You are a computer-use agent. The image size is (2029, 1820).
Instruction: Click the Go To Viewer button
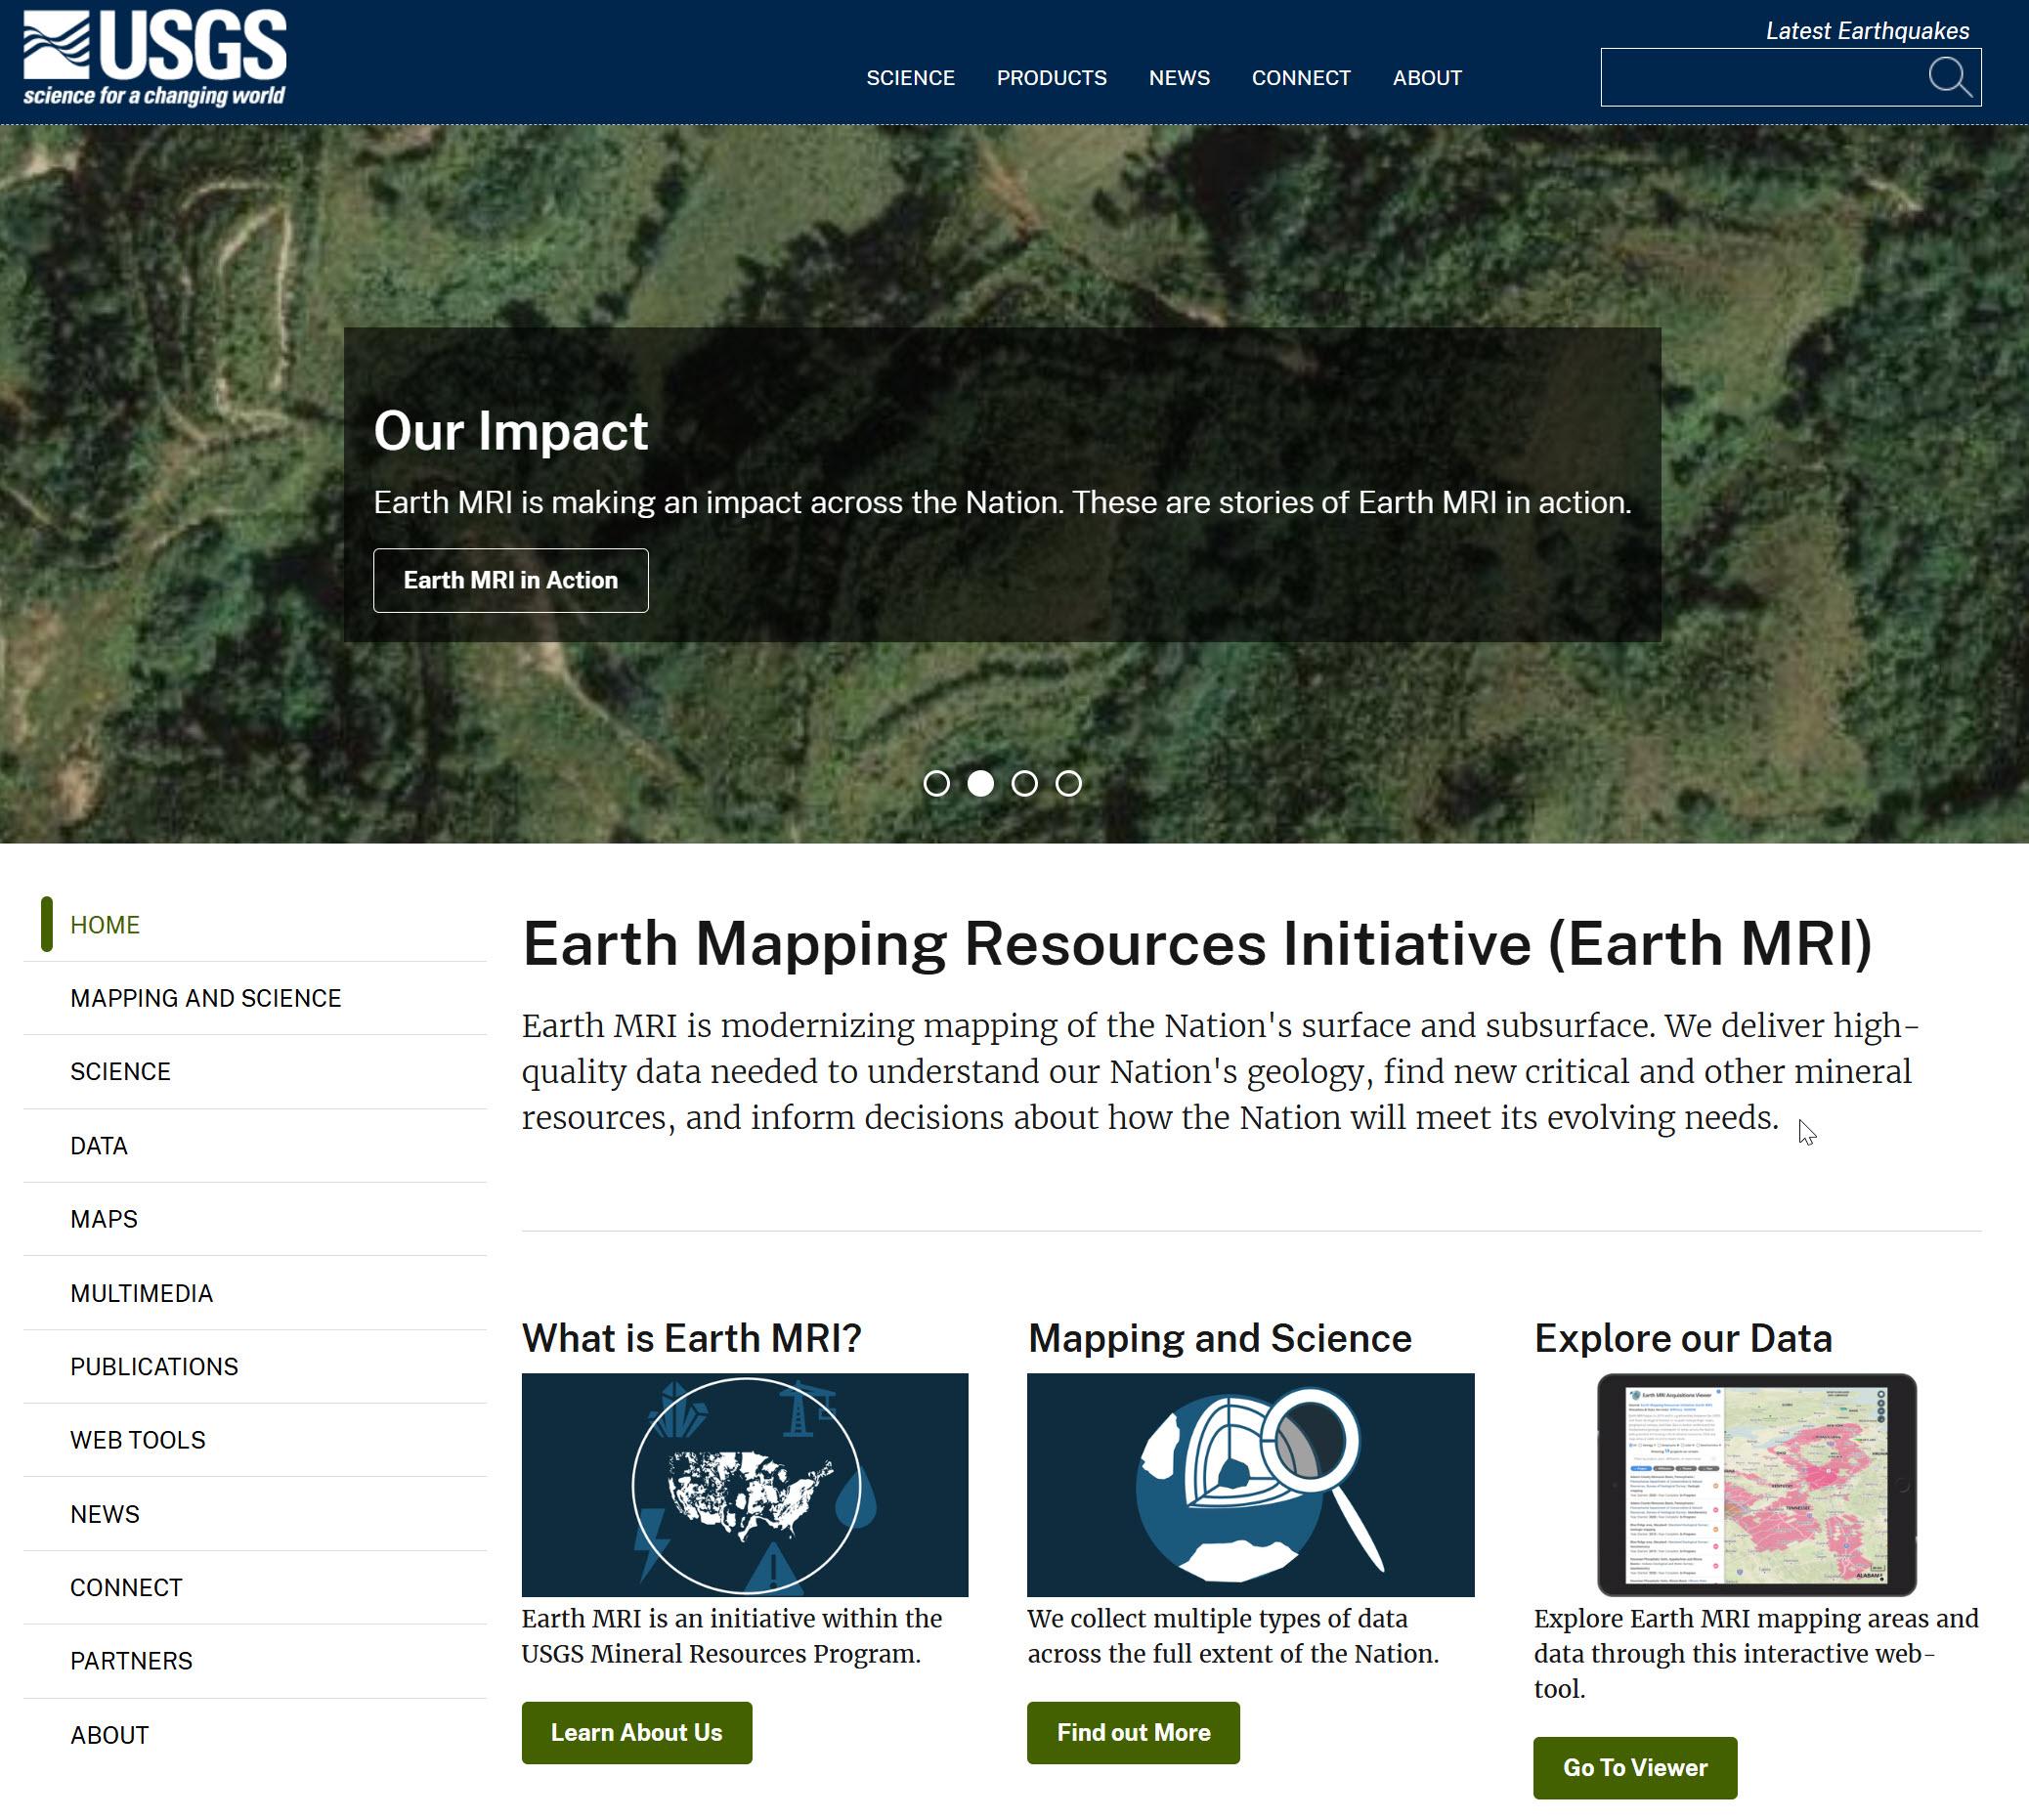click(1634, 1767)
